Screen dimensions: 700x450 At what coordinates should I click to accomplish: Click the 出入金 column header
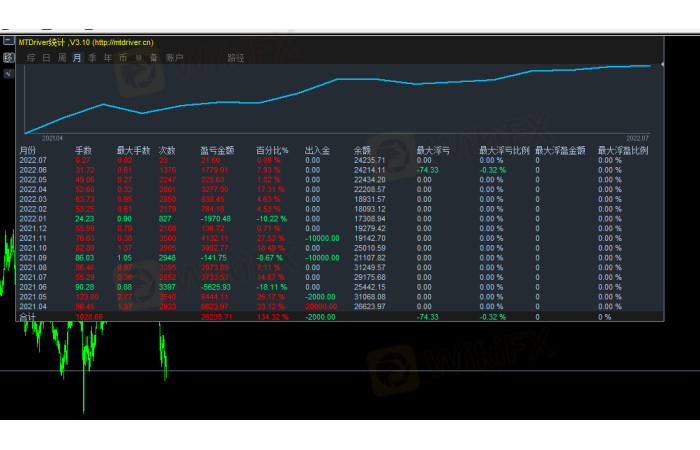coord(317,150)
